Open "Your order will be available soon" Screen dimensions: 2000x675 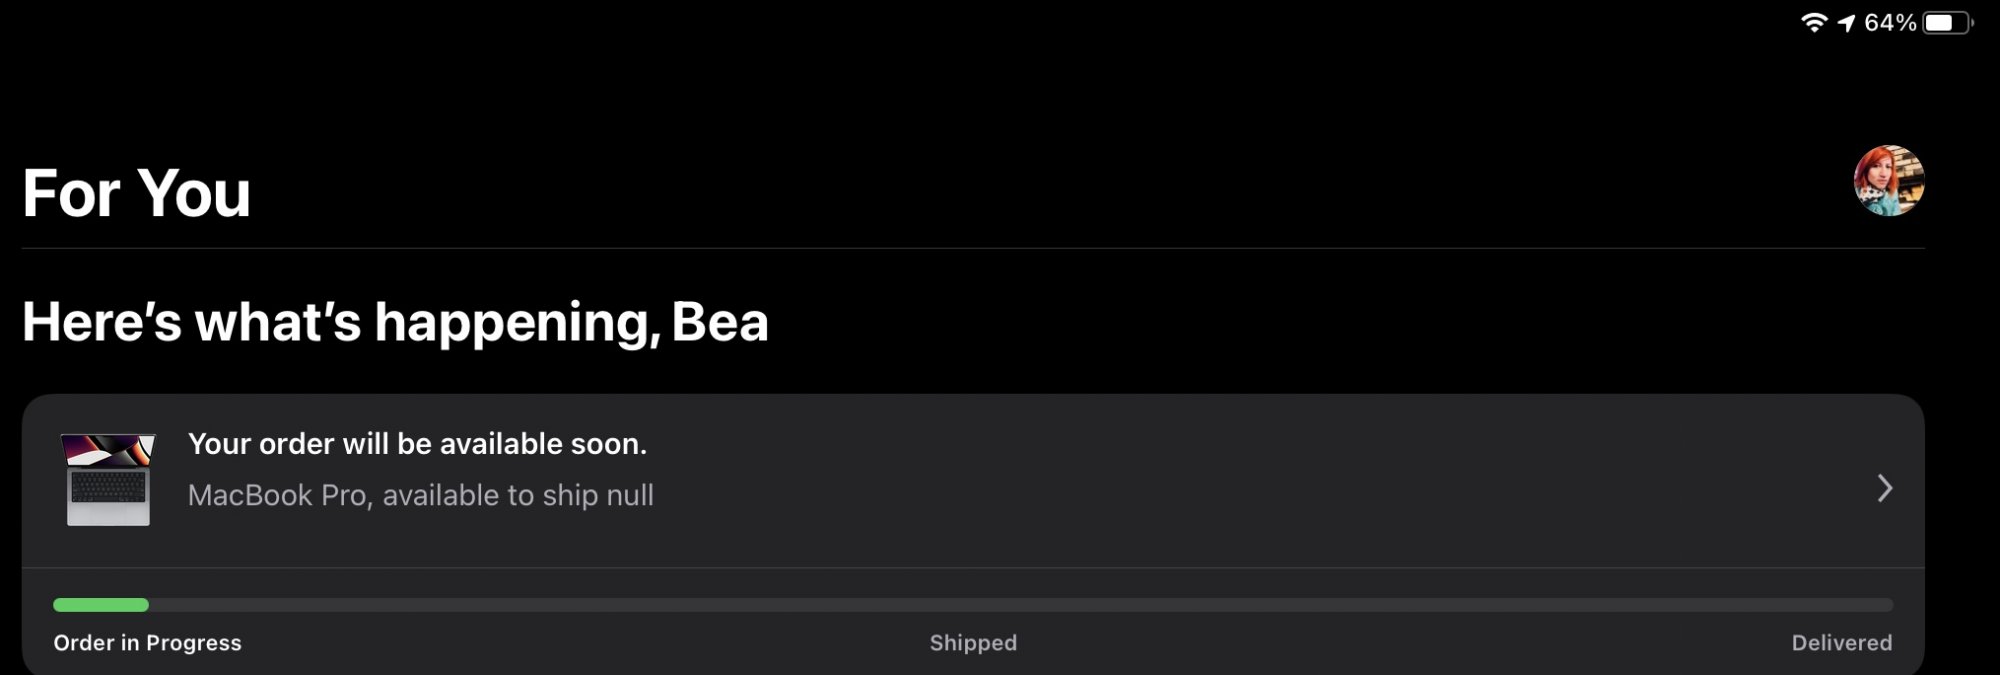[x=417, y=444]
